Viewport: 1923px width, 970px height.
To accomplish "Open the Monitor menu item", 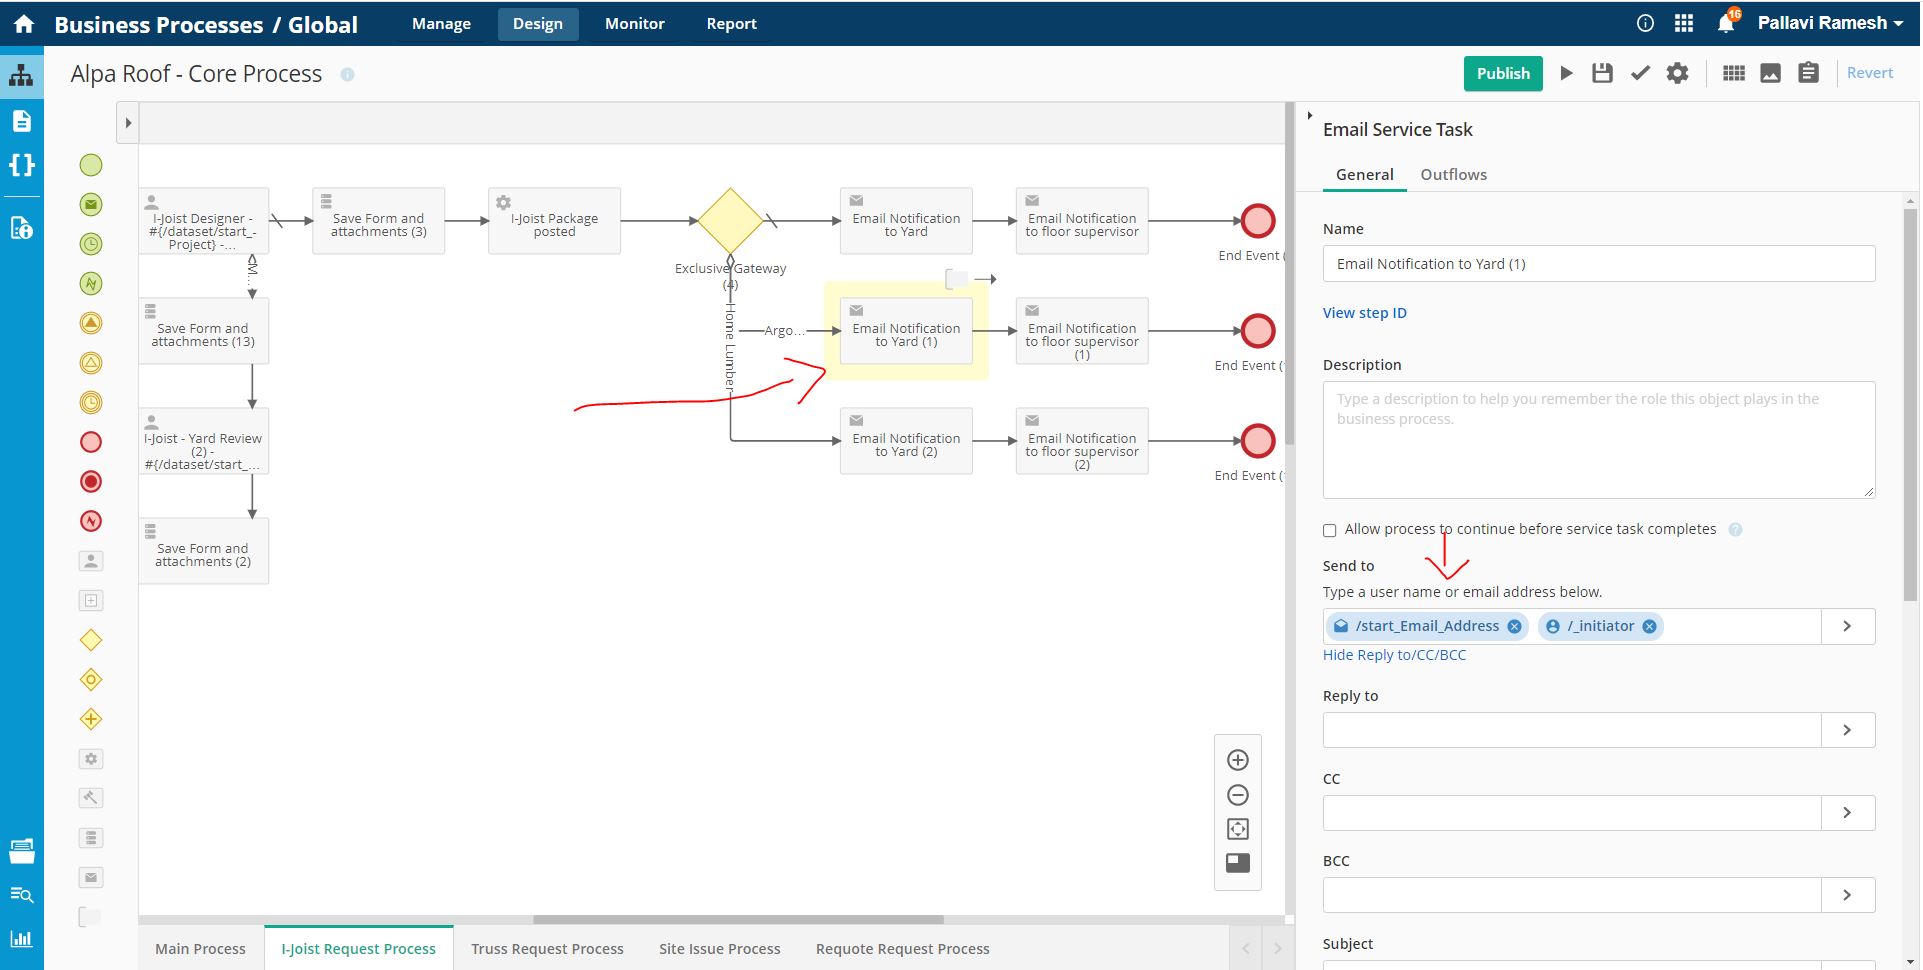I will pyautogui.click(x=634, y=23).
